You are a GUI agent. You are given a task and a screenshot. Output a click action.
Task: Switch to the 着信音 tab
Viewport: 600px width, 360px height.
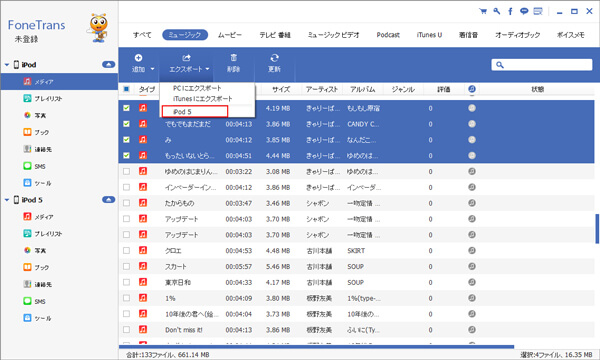[x=468, y=35]
